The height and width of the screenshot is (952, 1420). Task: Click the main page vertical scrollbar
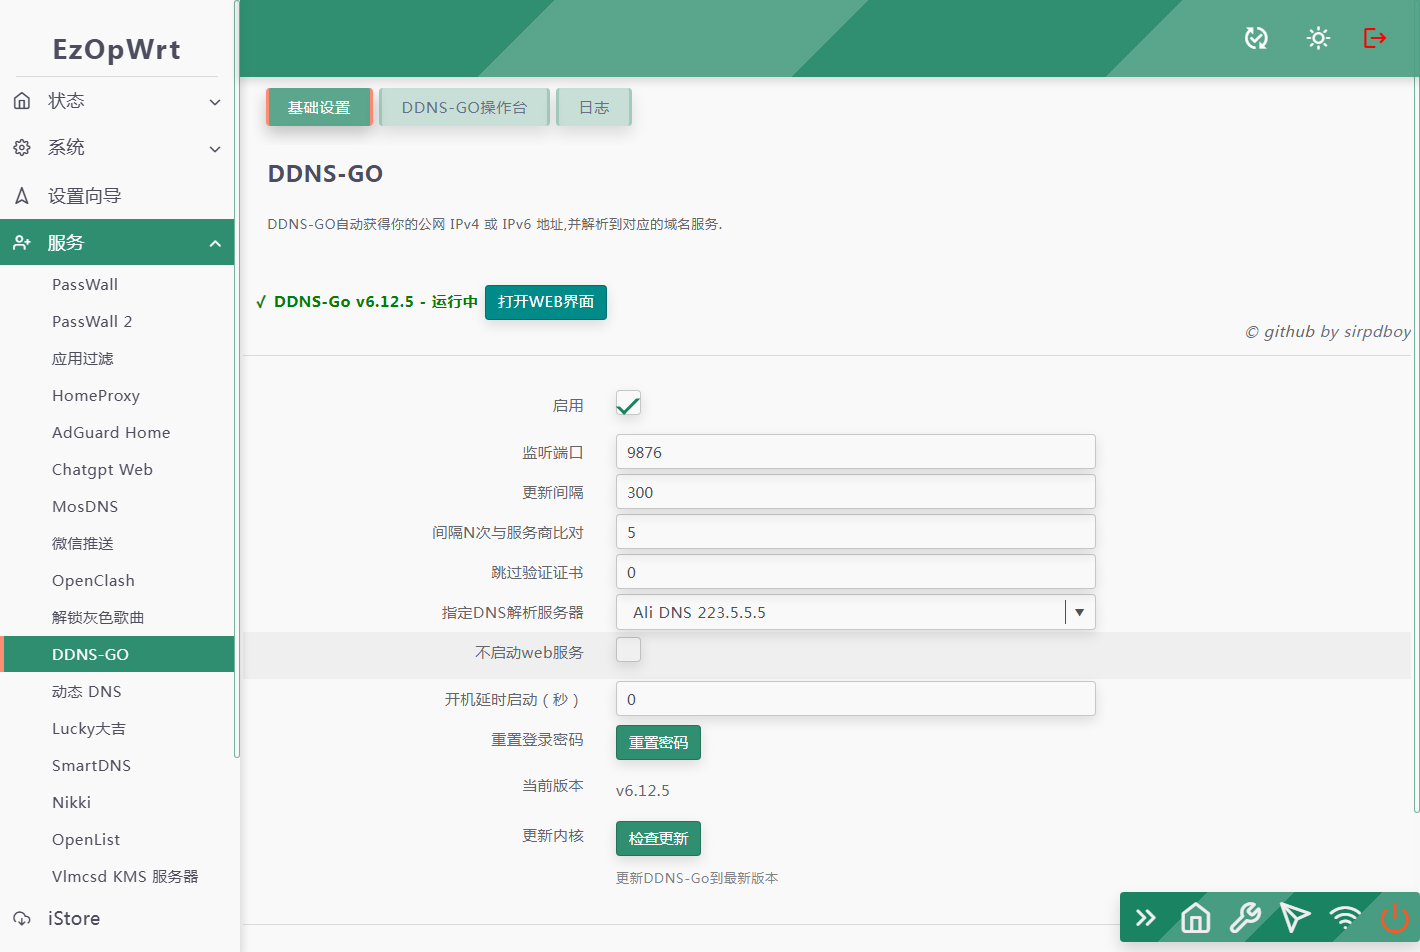coord(1417,445)
